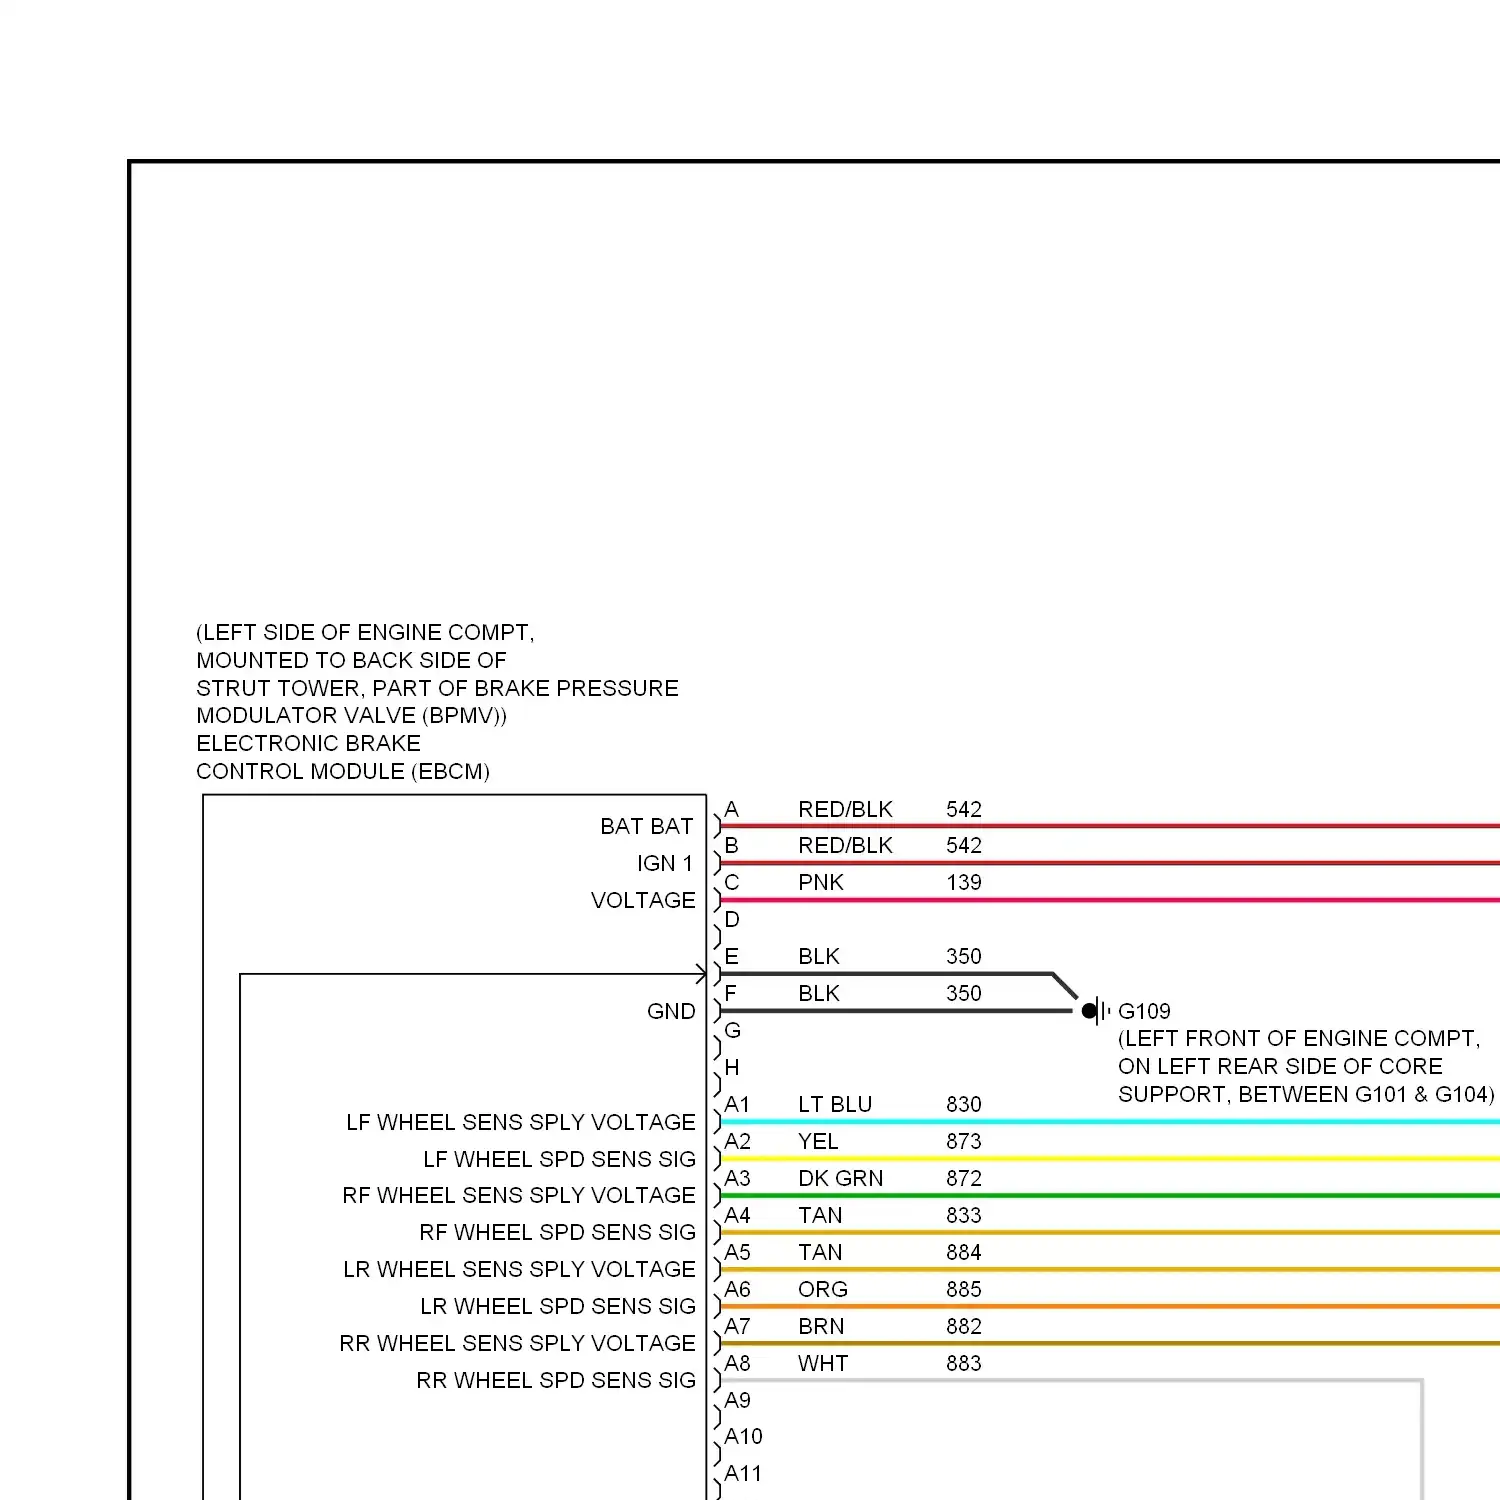Select RF WHEEL SPD SENS SIG label
Screen dimensions: 1500x1500
pyautogui.click(x=557, y=1232)
